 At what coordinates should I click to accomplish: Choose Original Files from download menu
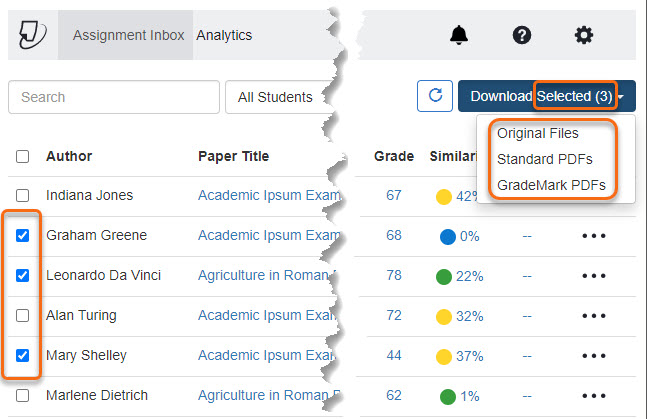[537, 133]
